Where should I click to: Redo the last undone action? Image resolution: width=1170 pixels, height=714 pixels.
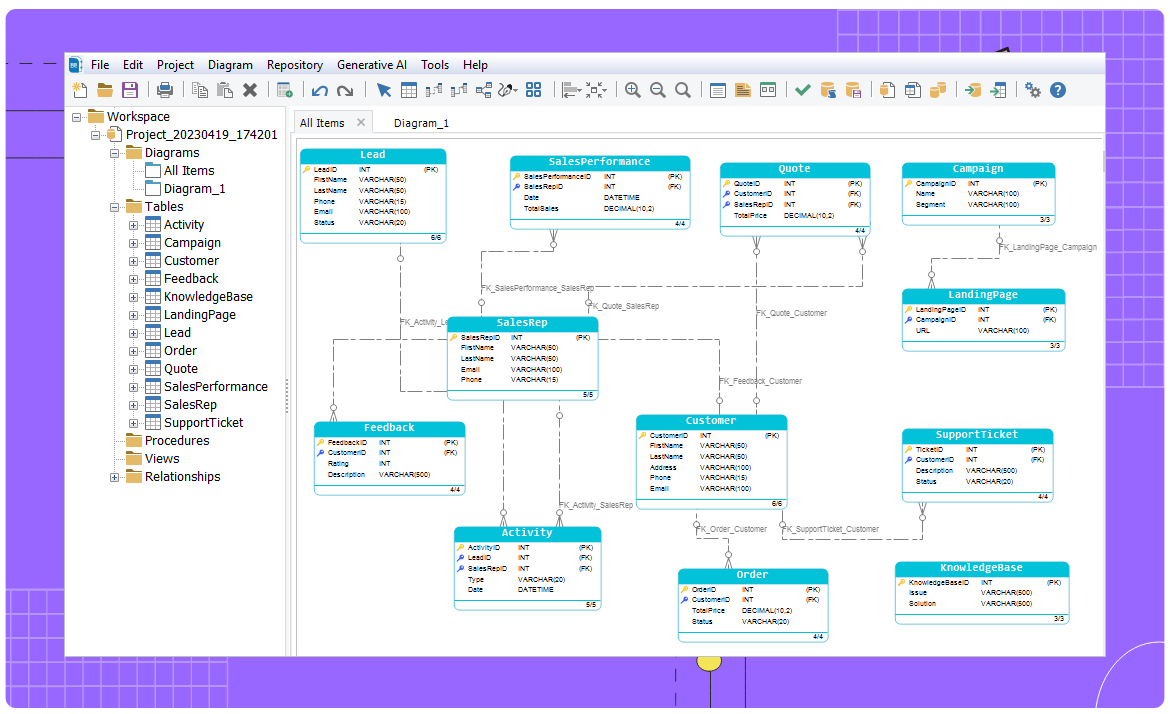pos(345,90)
